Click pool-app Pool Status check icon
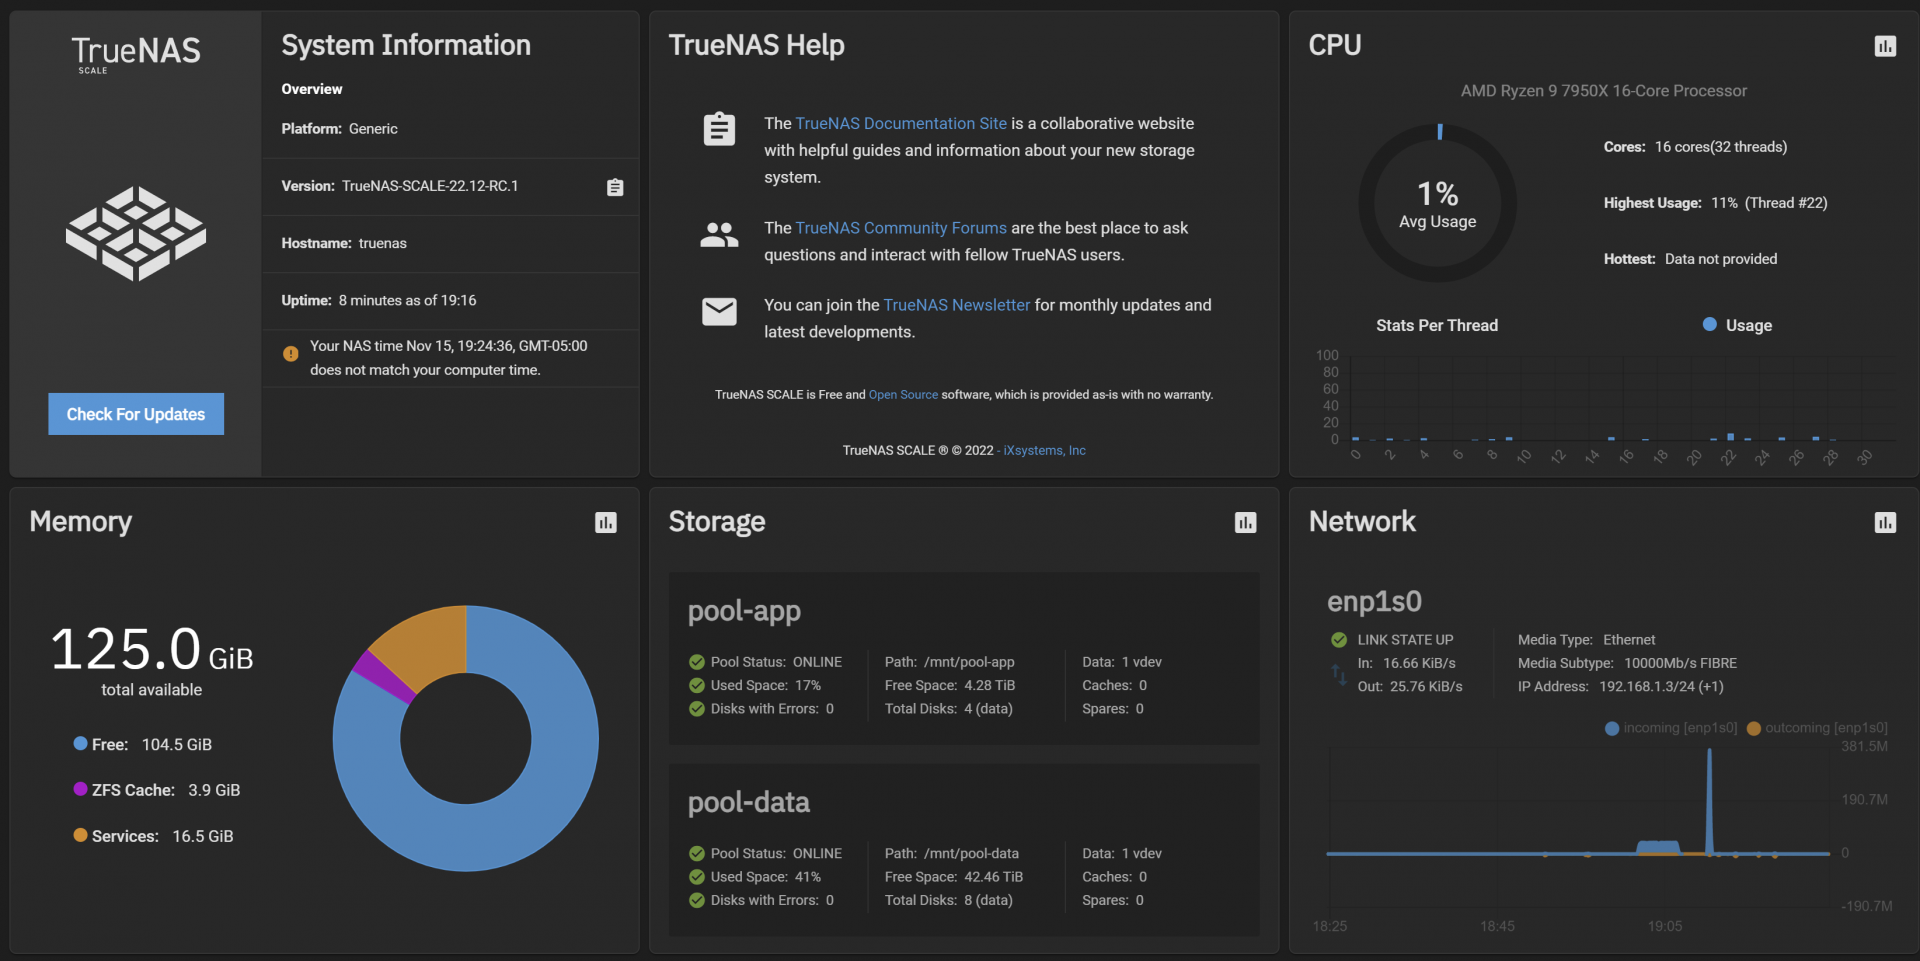This screenshot has height=961, width=1920. [x=697, y=662]
